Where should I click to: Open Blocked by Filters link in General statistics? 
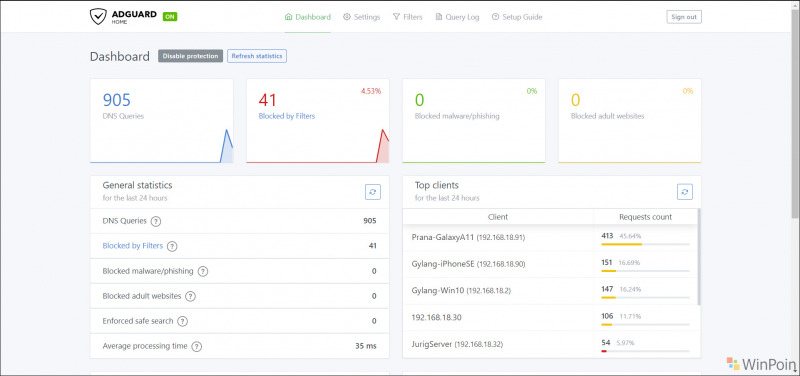133,246
